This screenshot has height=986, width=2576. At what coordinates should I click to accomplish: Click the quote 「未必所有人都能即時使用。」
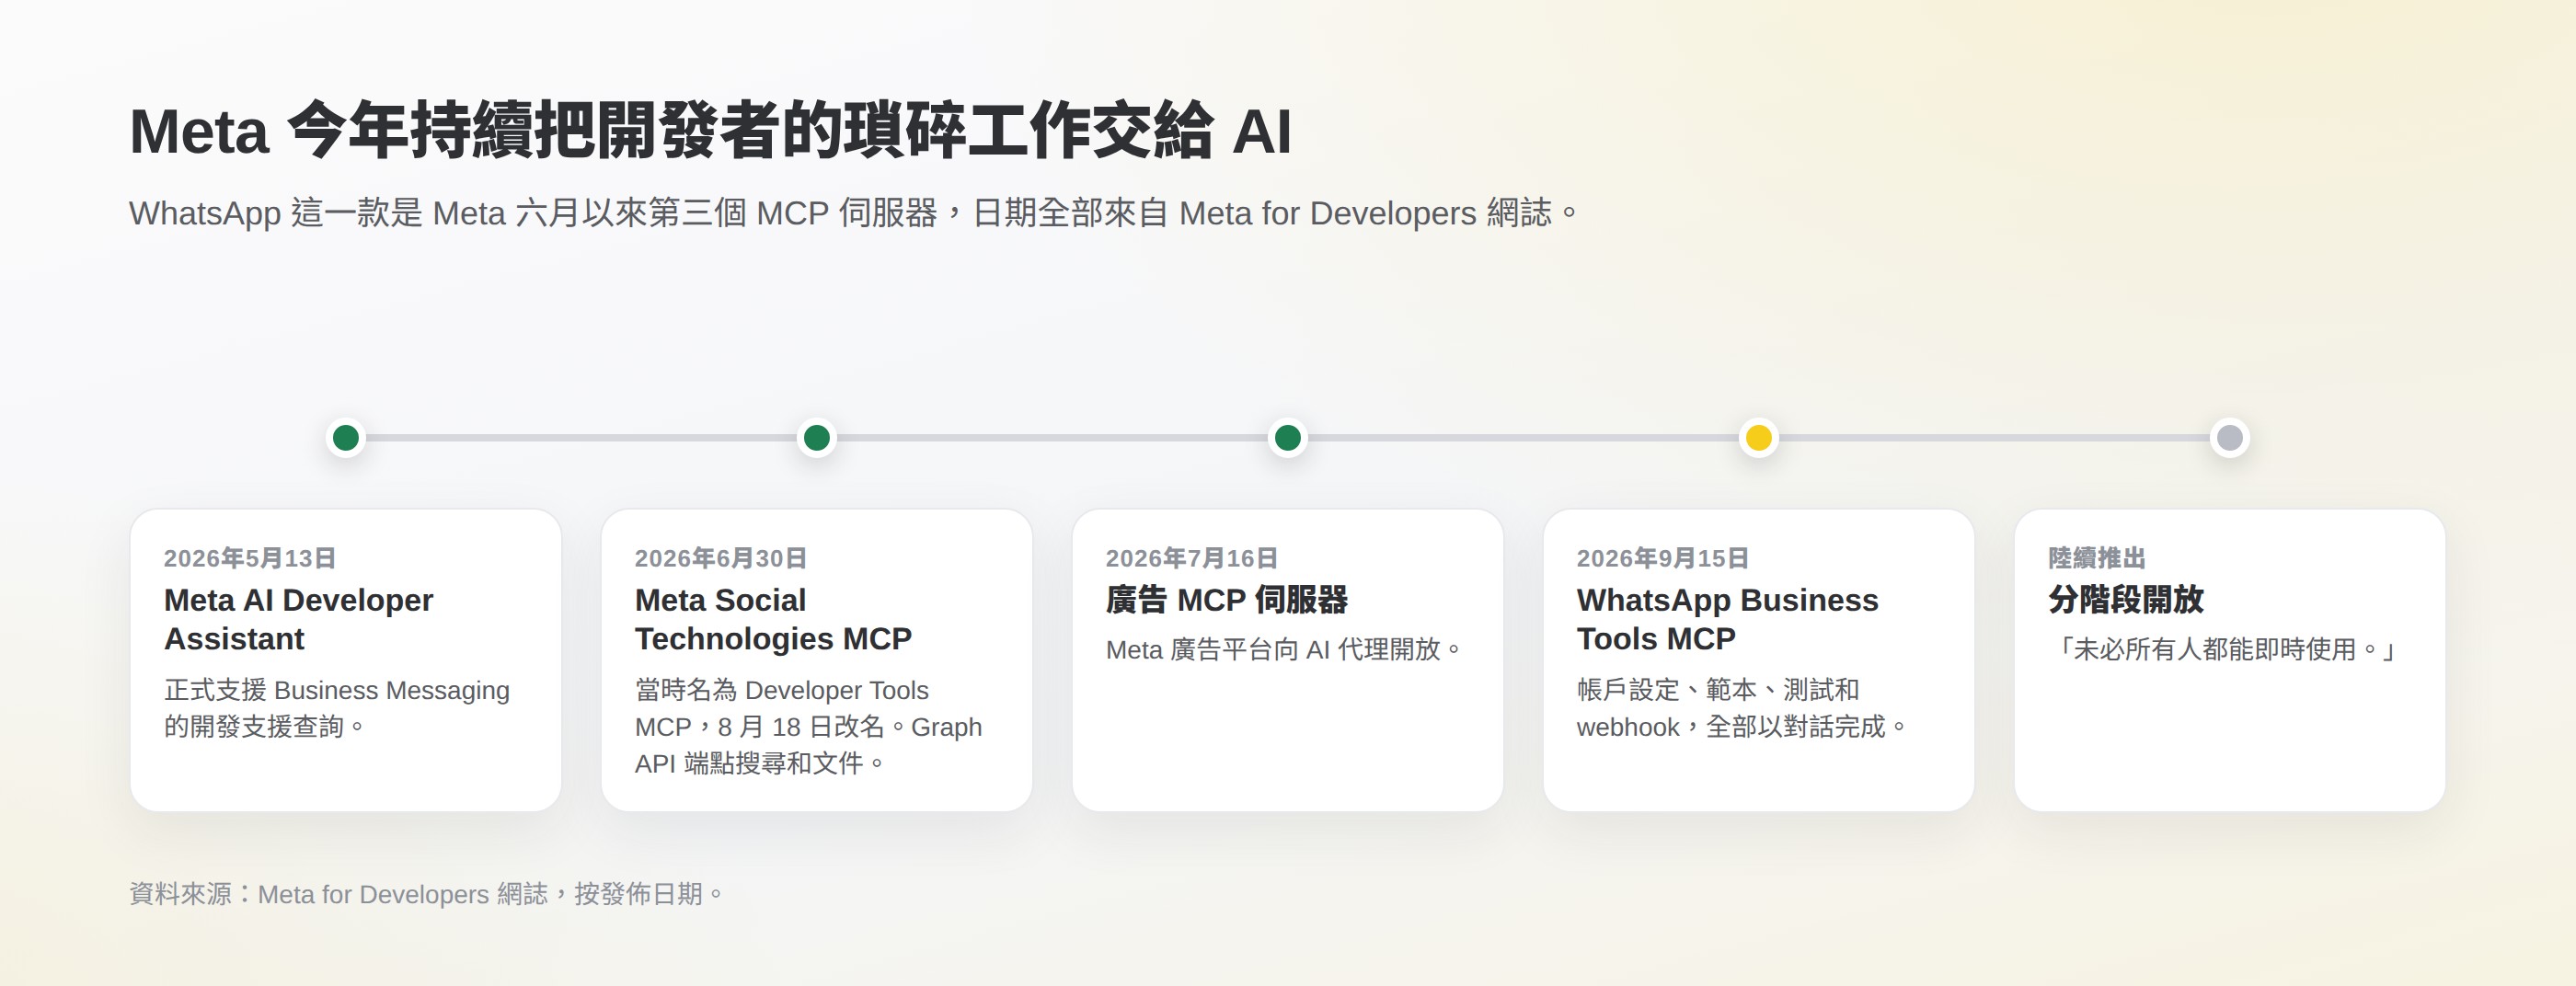click(x=2223, y=650)
